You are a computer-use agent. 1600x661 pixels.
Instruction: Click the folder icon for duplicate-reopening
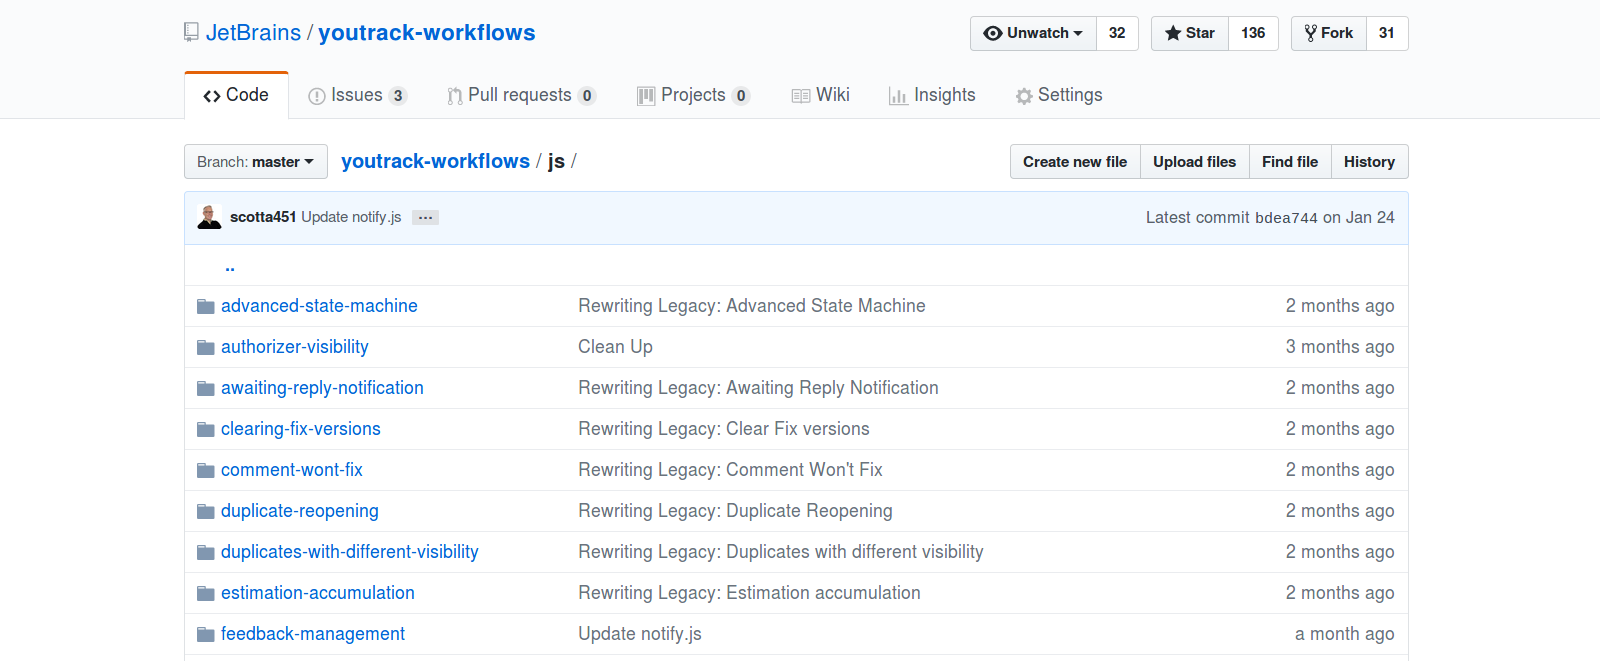(206, 511)
